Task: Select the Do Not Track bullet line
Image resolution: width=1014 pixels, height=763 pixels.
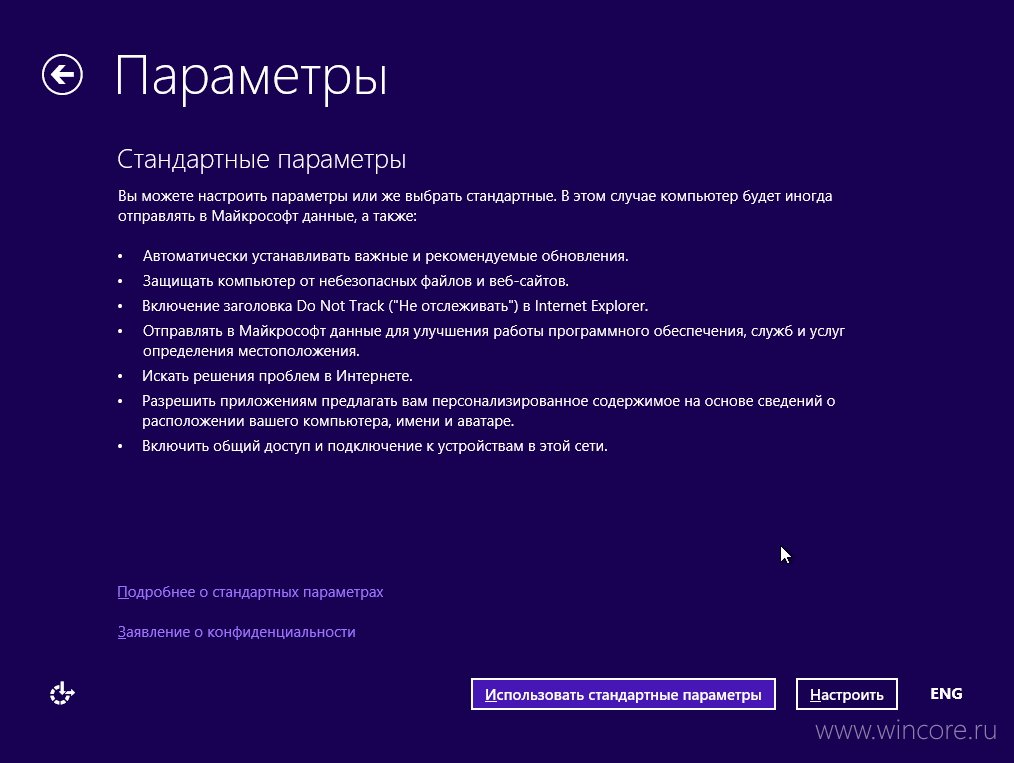Action: click(395, 306)
